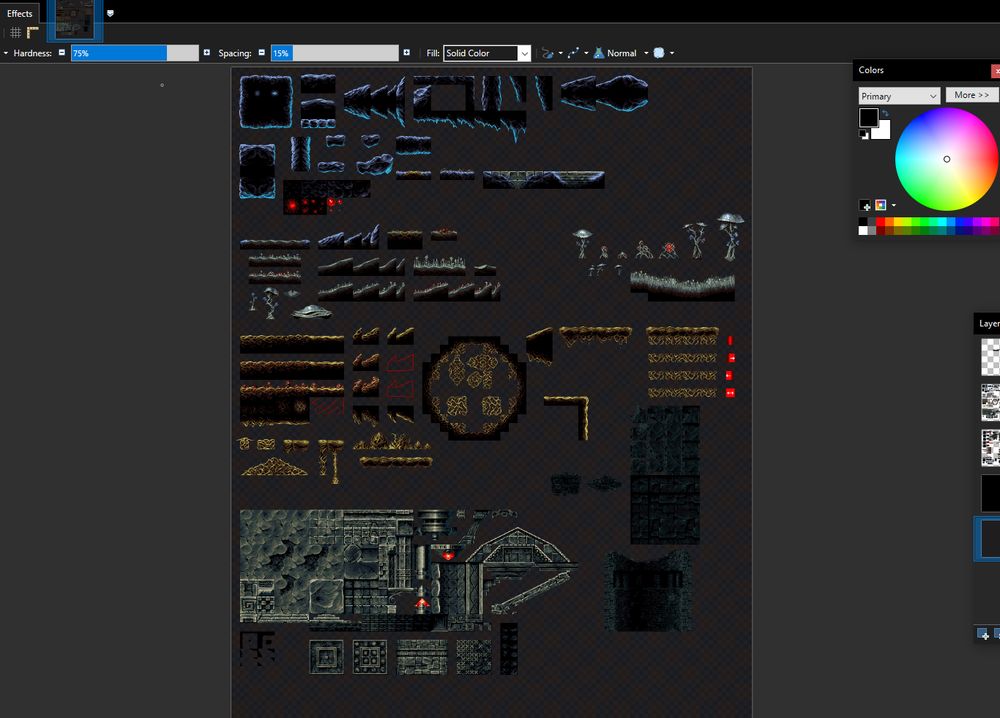
Task: Open the palette menu dropdown arrow
Action: [893, 205]
